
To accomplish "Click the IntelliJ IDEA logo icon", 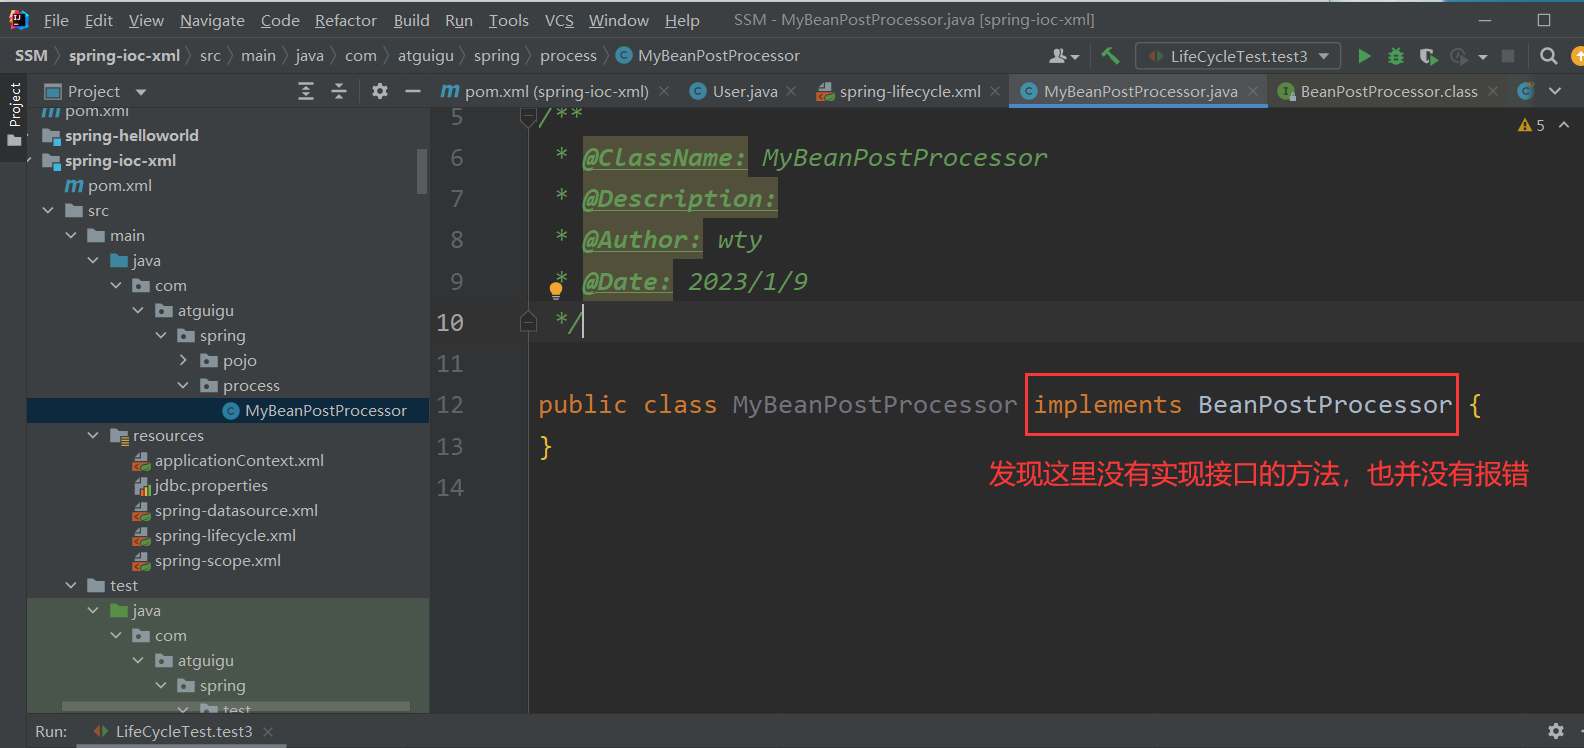I will 19,19.
